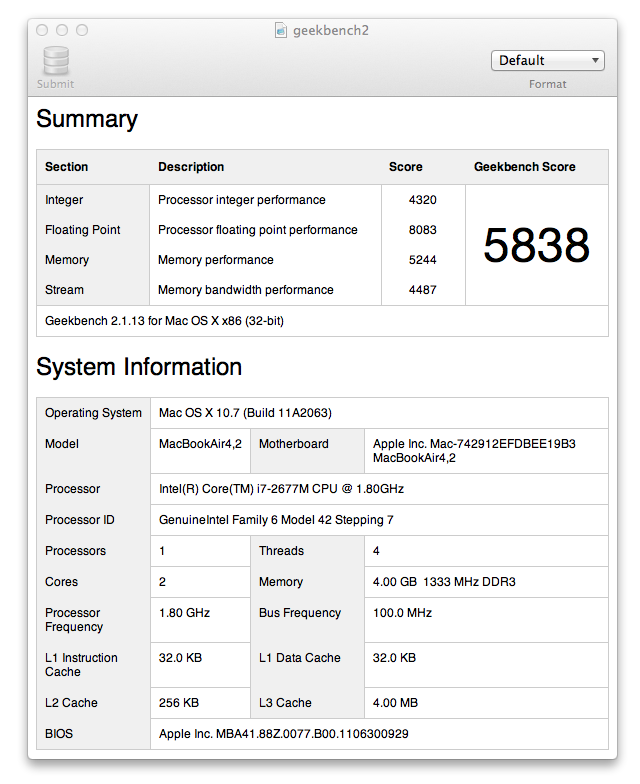Select the integer score 4320
The image size is (640, 784).
coord(422,200)
